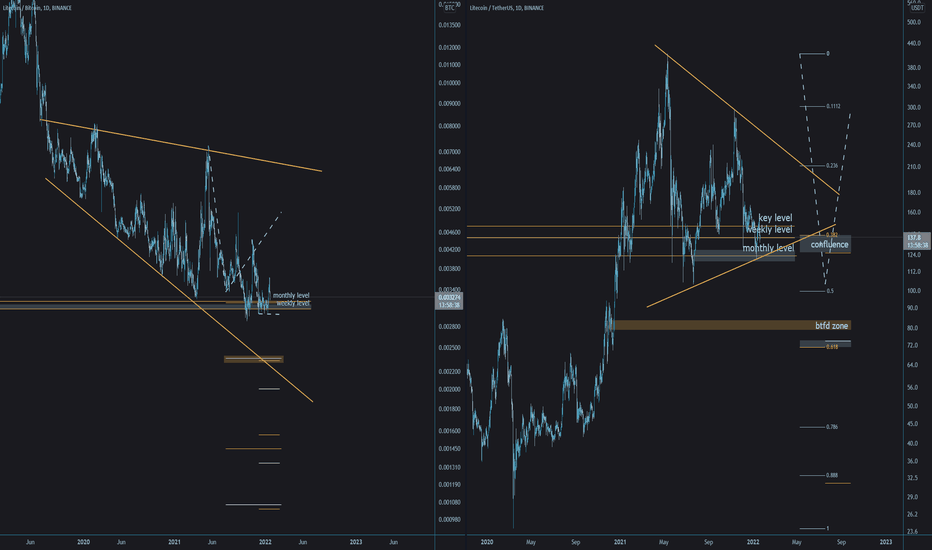This screenshot has width=932, height=550.
Task: Click the 0.888 Fibonacci level label
Action: click(832, 476)
